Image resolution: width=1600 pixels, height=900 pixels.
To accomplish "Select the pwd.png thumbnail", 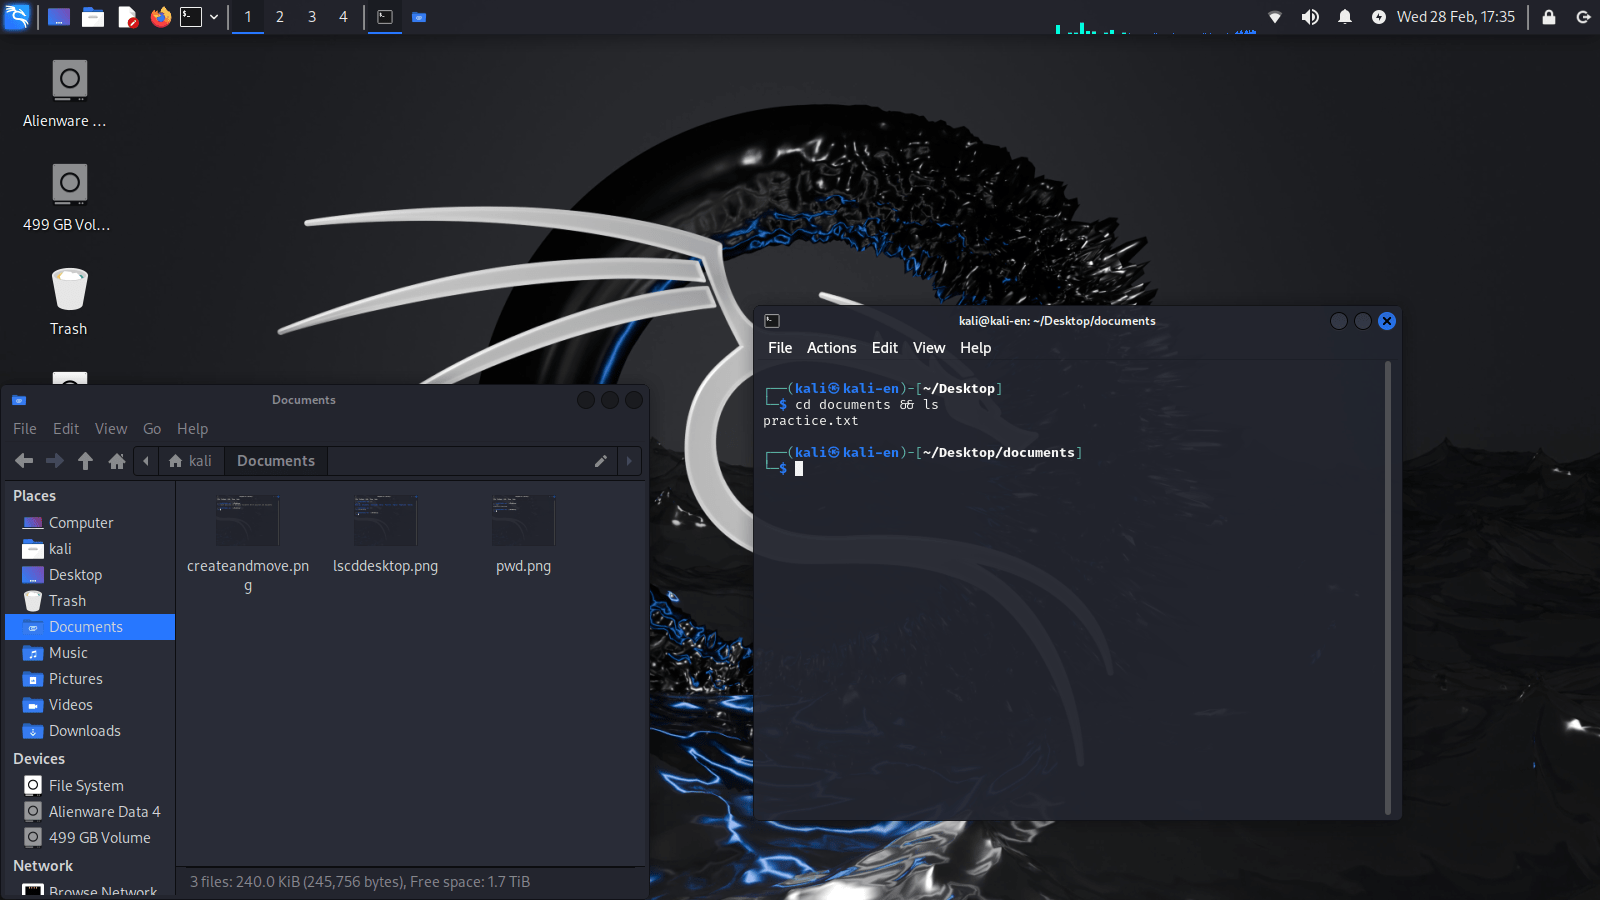I will tap(523, 520).
